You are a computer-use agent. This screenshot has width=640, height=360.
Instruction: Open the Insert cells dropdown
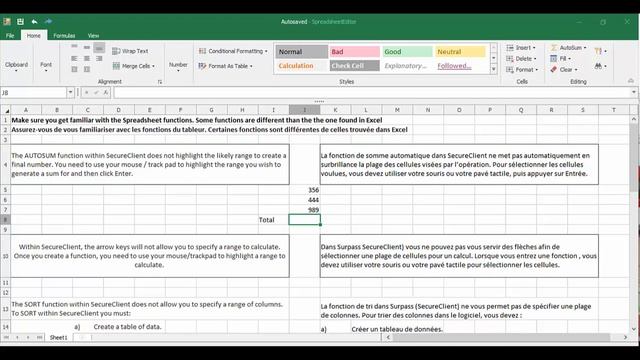click(x=521, y=48)
